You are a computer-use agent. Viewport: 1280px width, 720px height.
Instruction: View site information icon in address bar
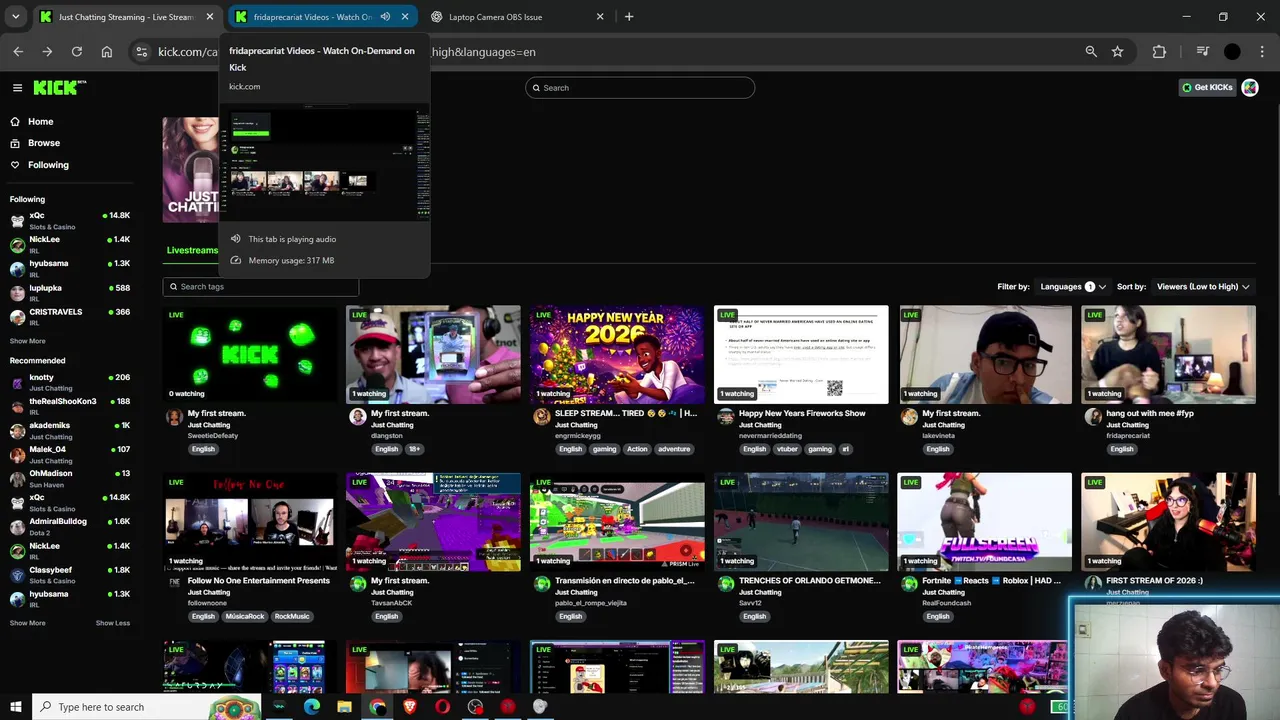coord(142,52)
